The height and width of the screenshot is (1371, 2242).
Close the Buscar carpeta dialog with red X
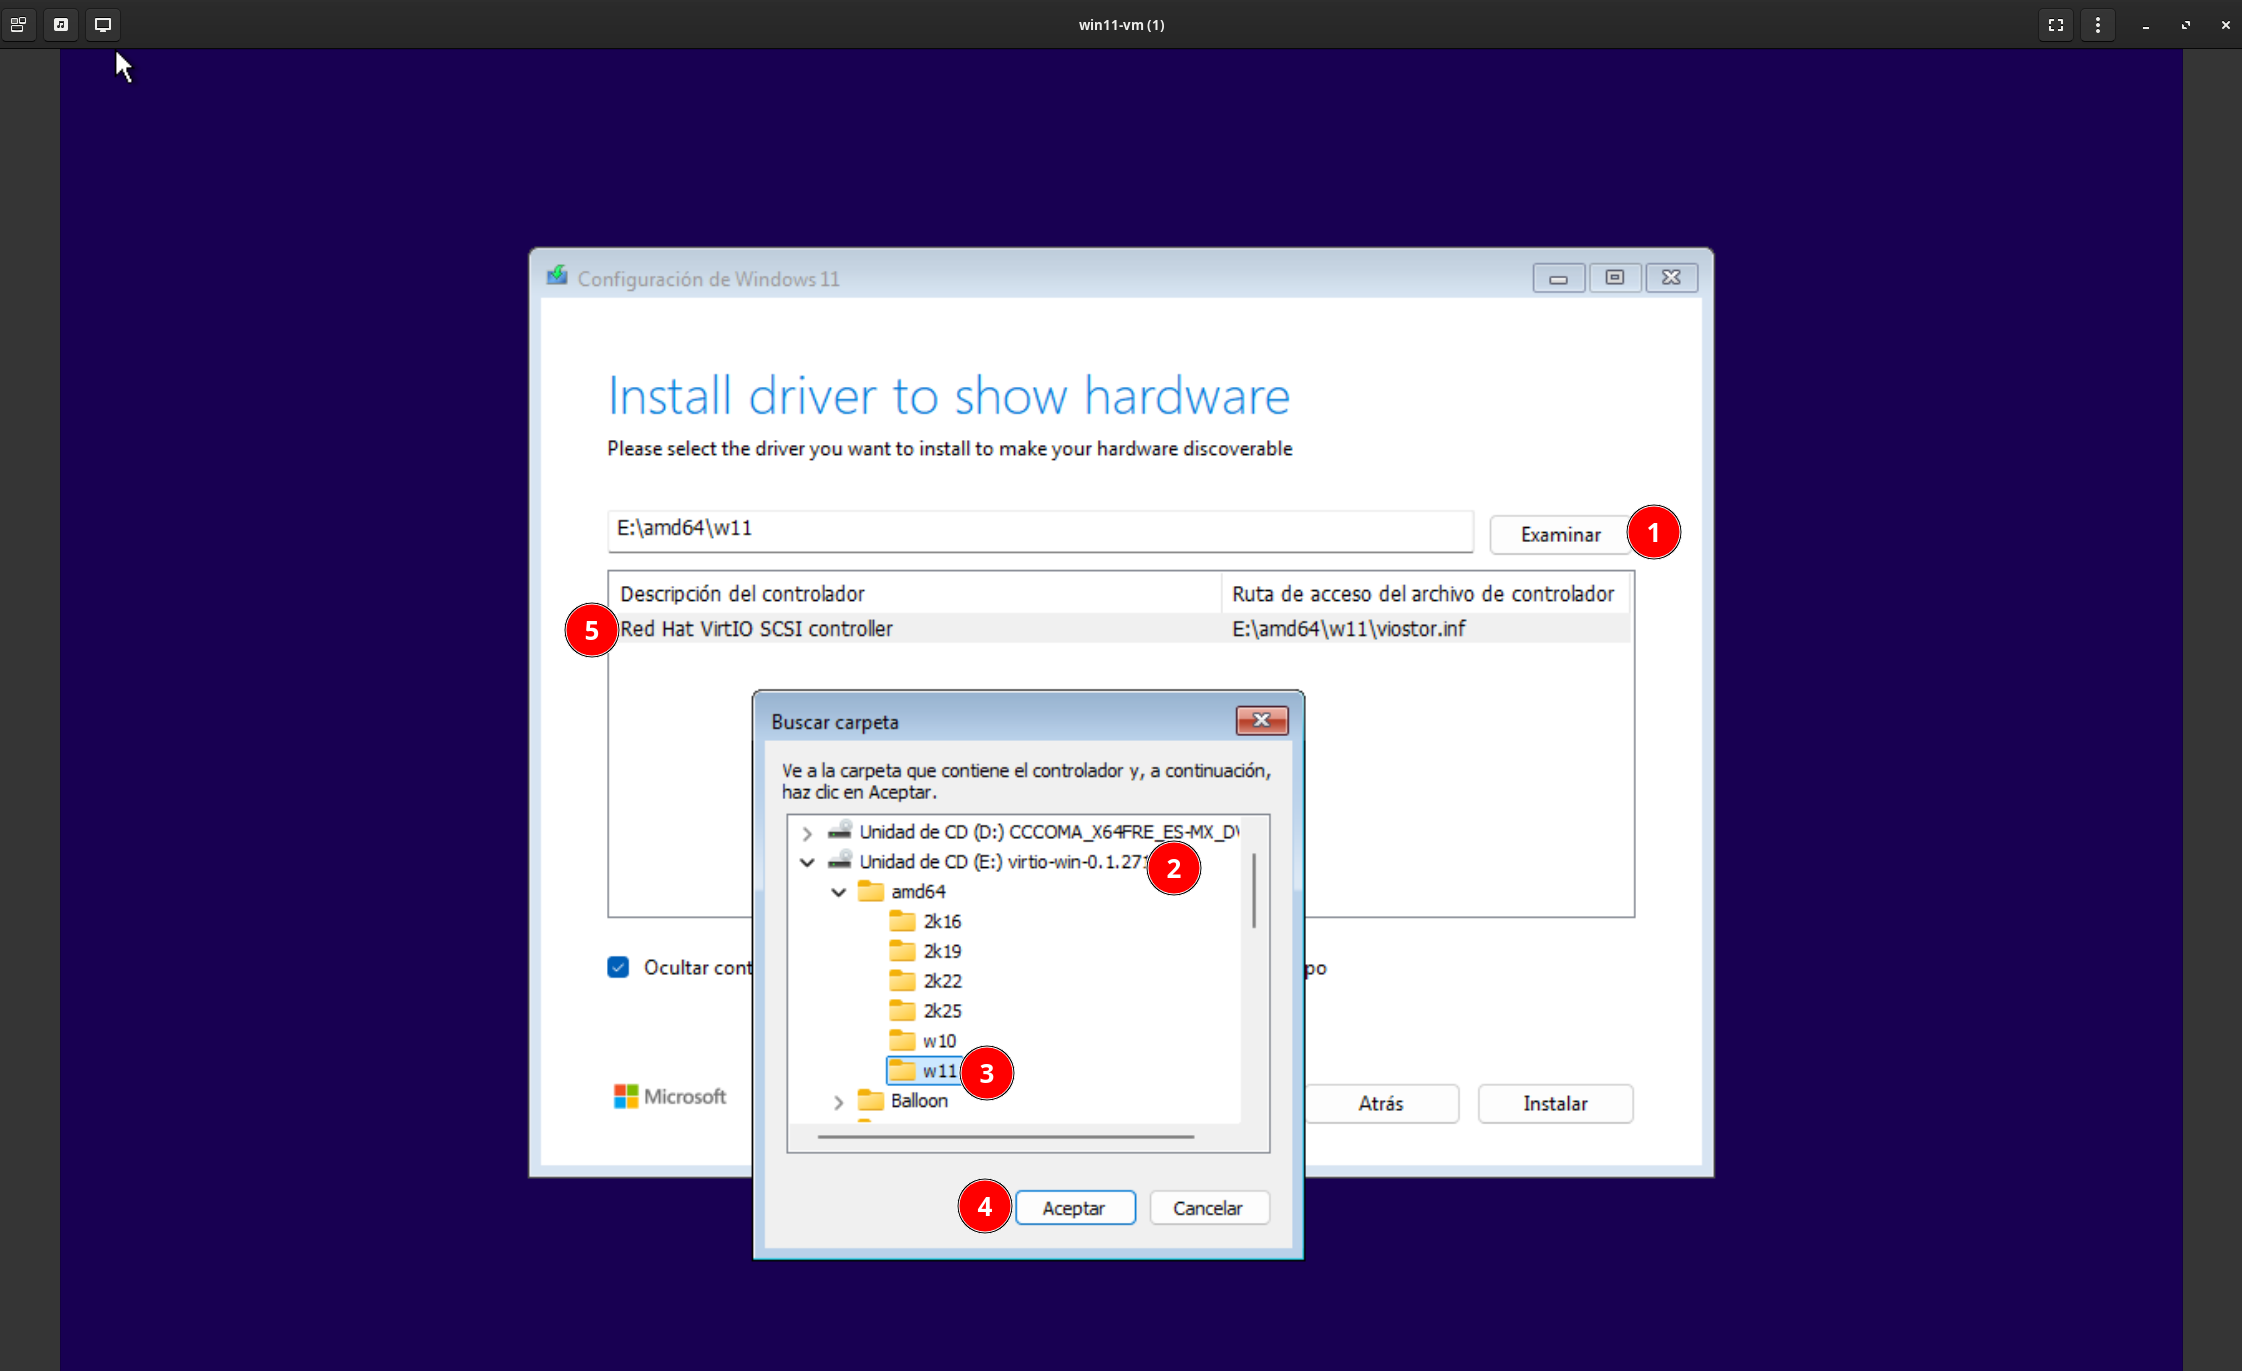click(x=1261, y=720)
